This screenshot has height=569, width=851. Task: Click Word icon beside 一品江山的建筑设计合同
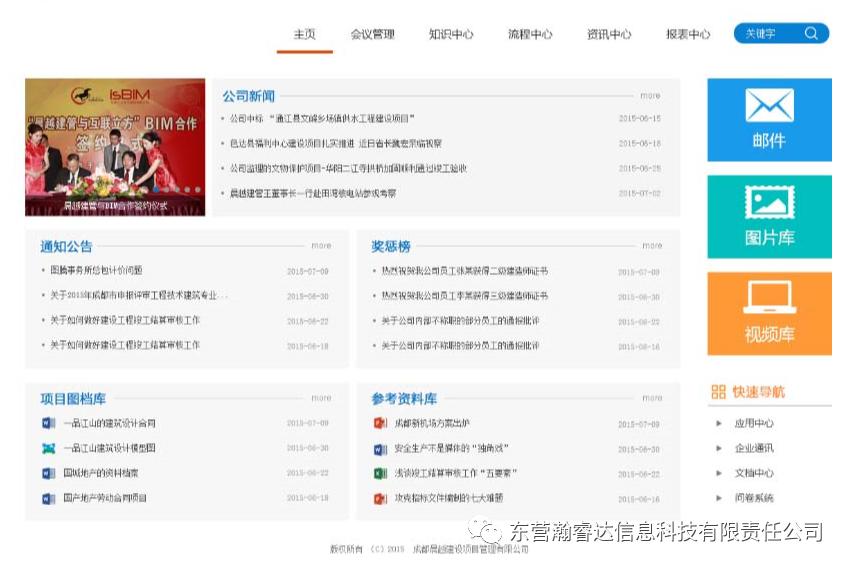pyautogui.click(x=49, y=422)
